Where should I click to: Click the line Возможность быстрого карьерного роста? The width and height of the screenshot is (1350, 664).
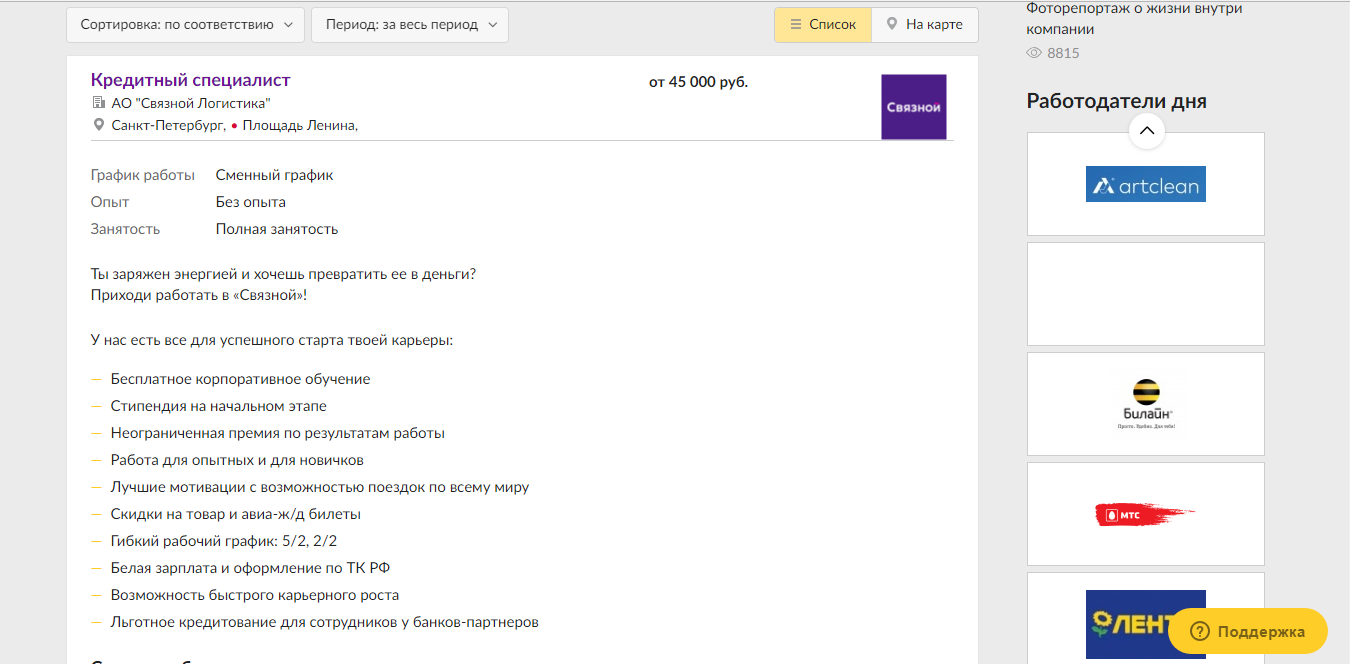(x=255, y=595)
